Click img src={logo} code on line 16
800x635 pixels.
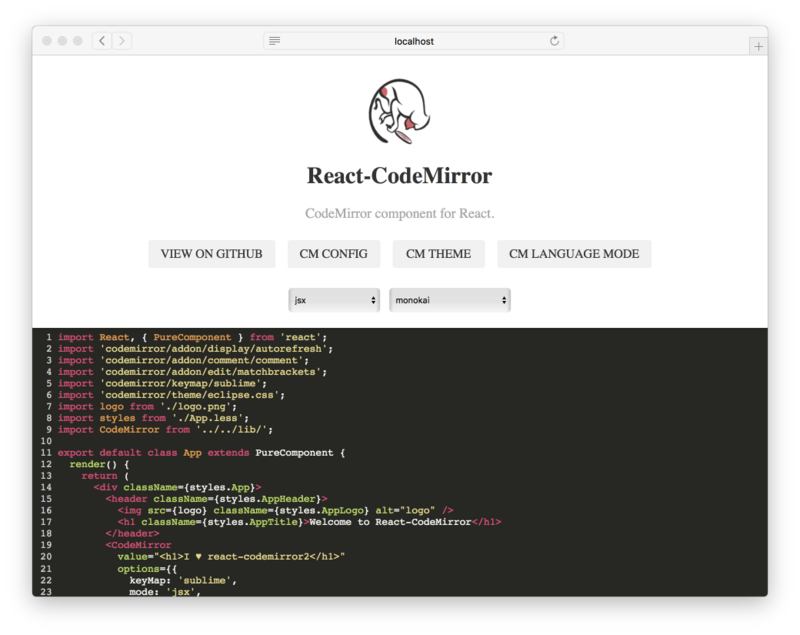pos(286,511)
